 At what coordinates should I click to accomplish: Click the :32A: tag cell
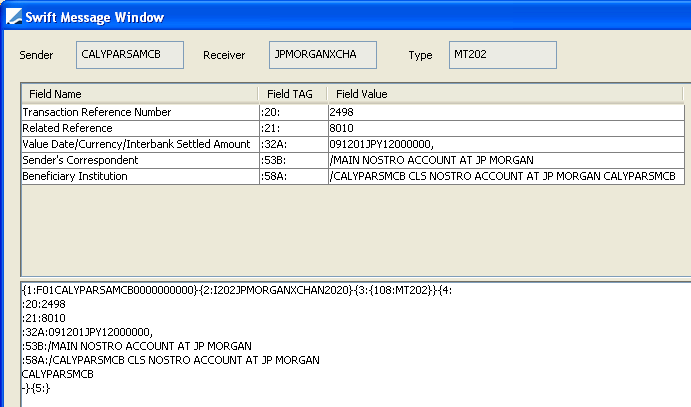click(x=294, y=144)
